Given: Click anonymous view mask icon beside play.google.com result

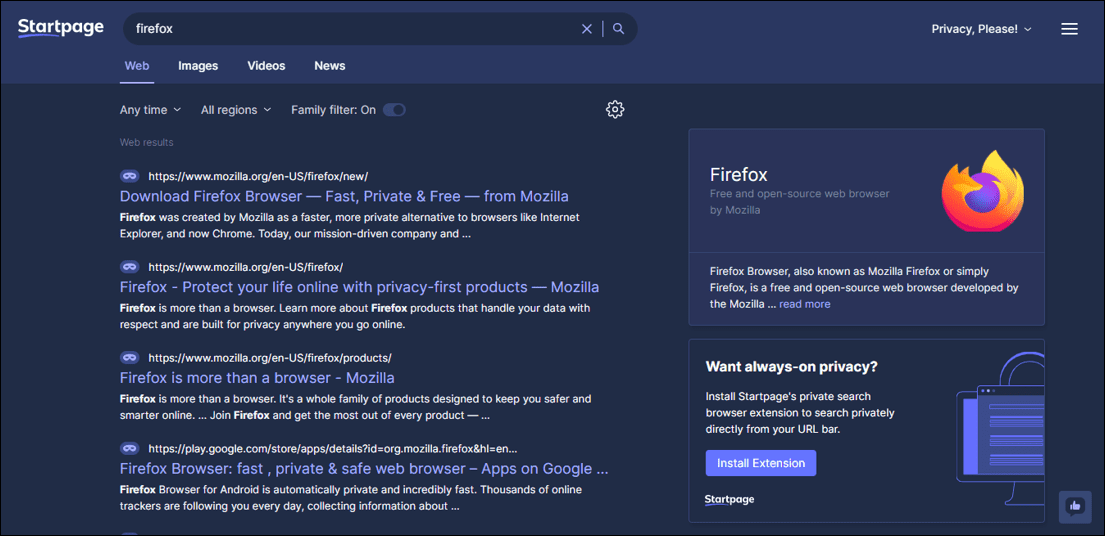Looking at the screenshot, I should point(130,449).
